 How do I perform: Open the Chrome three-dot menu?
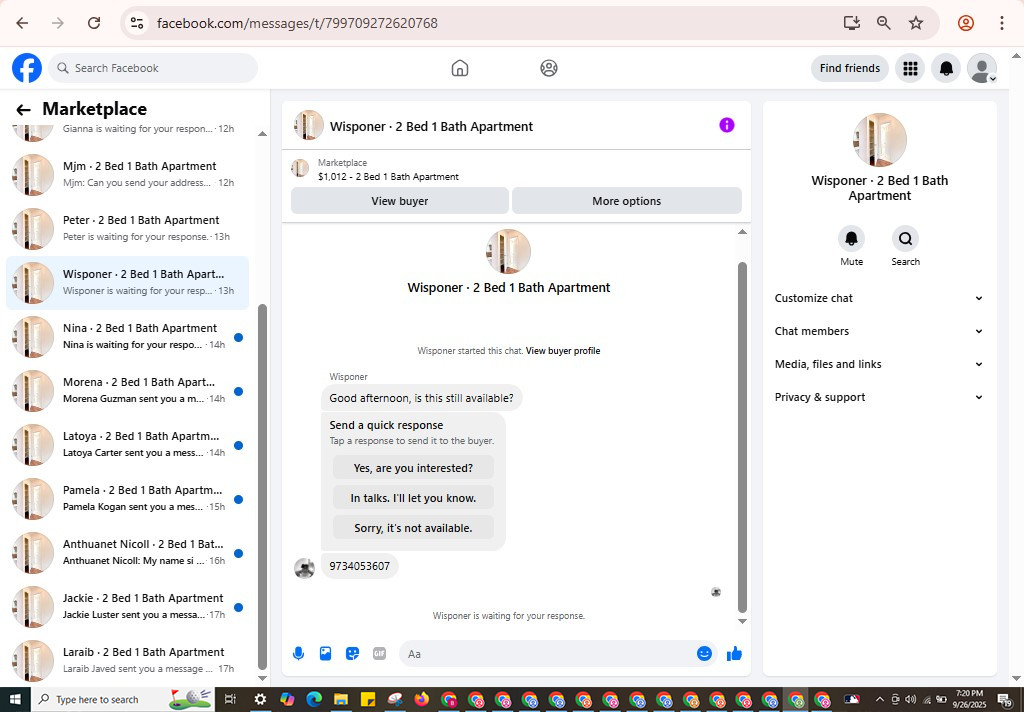(x=1001, y=23)
